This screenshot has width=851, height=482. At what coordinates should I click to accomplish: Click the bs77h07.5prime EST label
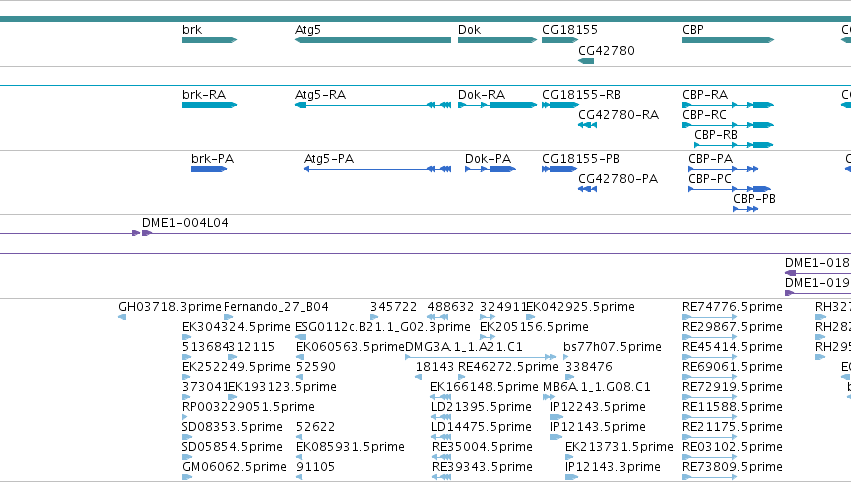click(612, 347)
